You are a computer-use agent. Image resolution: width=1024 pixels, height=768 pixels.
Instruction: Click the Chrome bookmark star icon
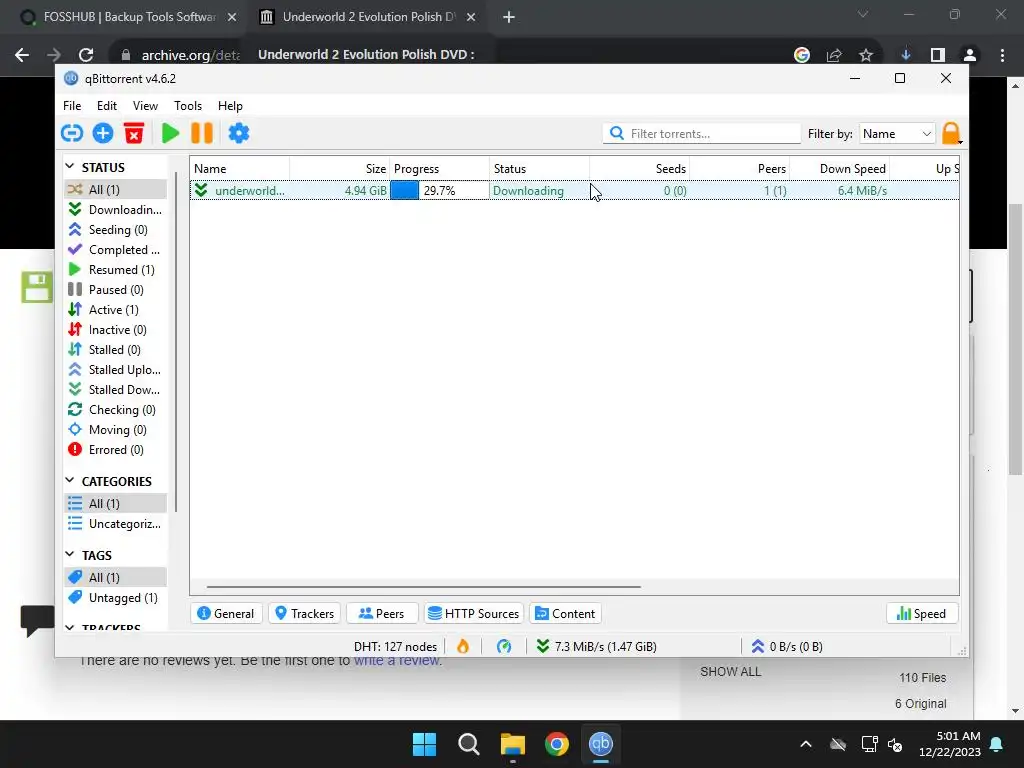(x=866, y=55)
